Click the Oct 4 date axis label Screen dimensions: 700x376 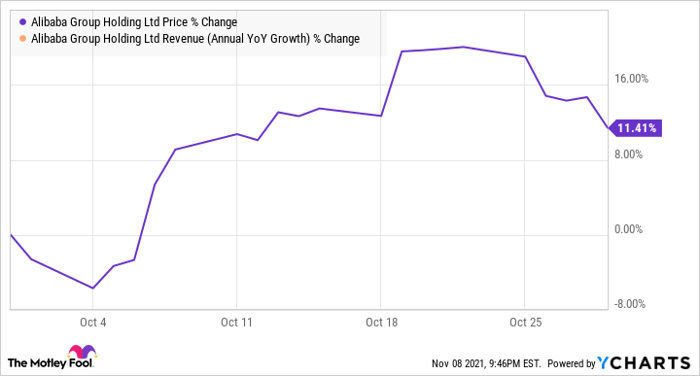point(93,322)
